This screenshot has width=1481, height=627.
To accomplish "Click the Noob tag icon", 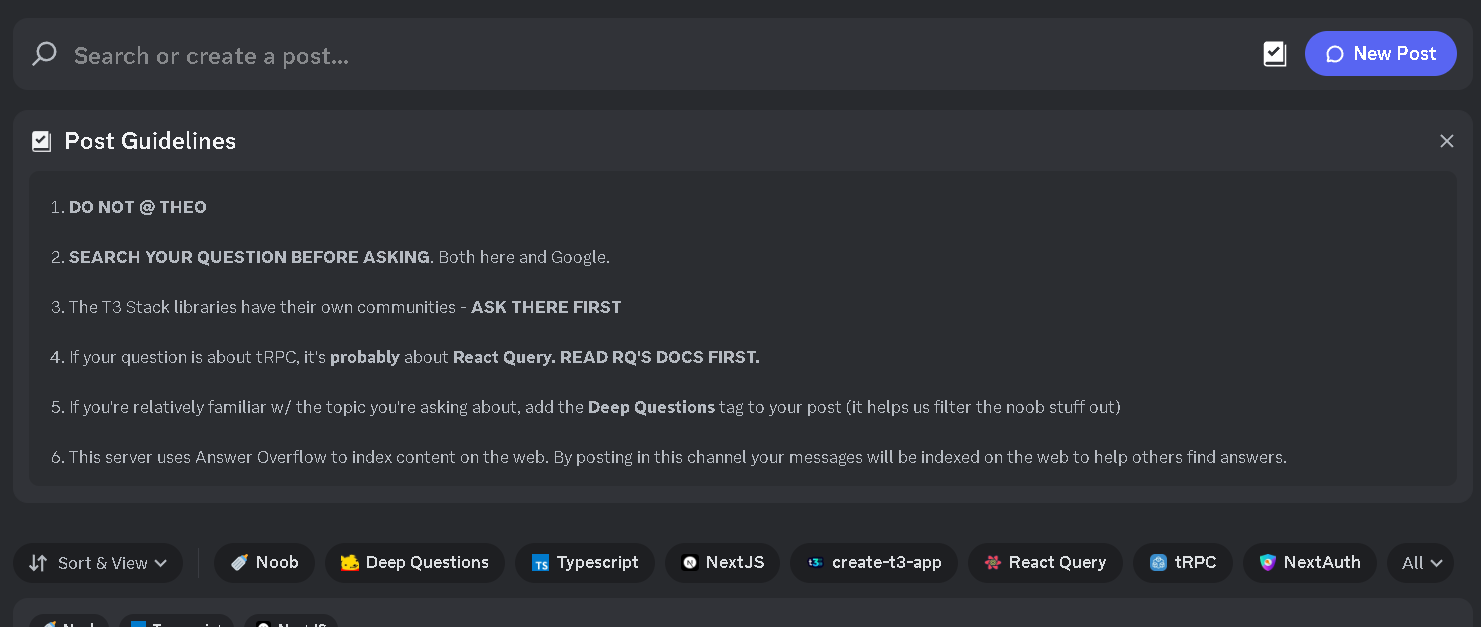I will pyautogui.click(x=239, y=563).
